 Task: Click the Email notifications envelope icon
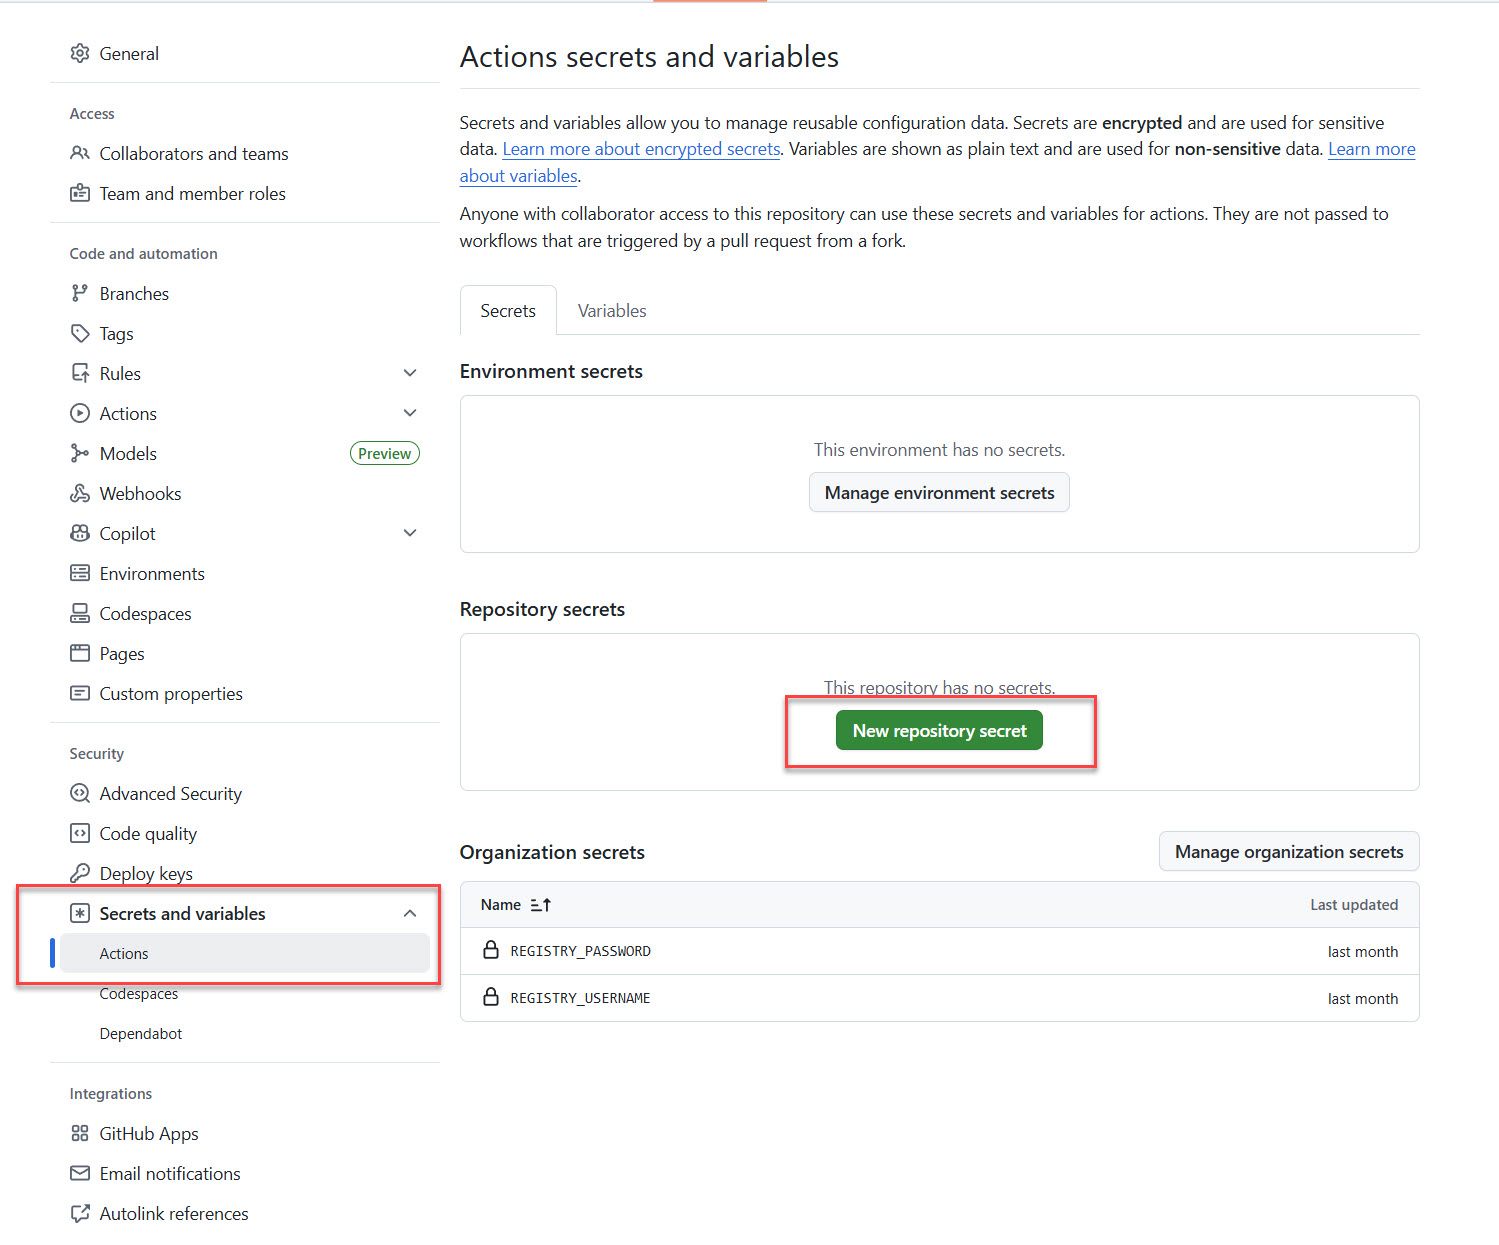tap(80, 1173)
